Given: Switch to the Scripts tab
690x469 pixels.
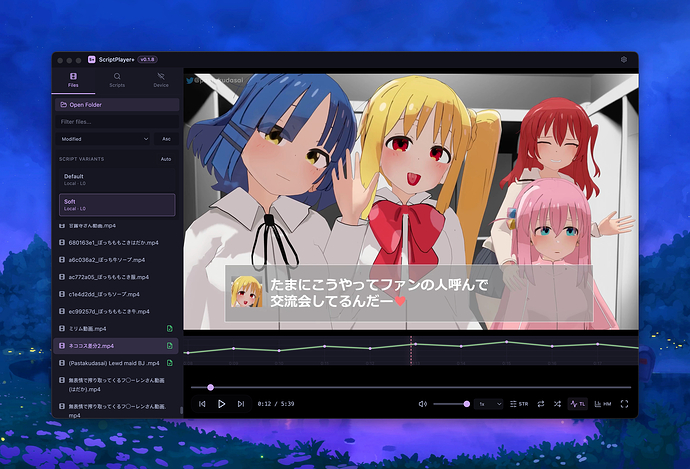Looking at the screenshot, I should click(x=117, y=81).
